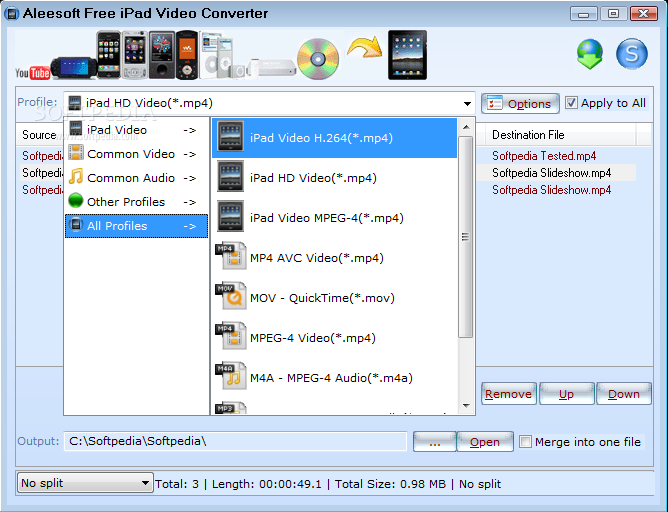Select MPEG-4 Video(*.mp4) profile
This screenshot has width=668, height=512.
tap(334, 338)
